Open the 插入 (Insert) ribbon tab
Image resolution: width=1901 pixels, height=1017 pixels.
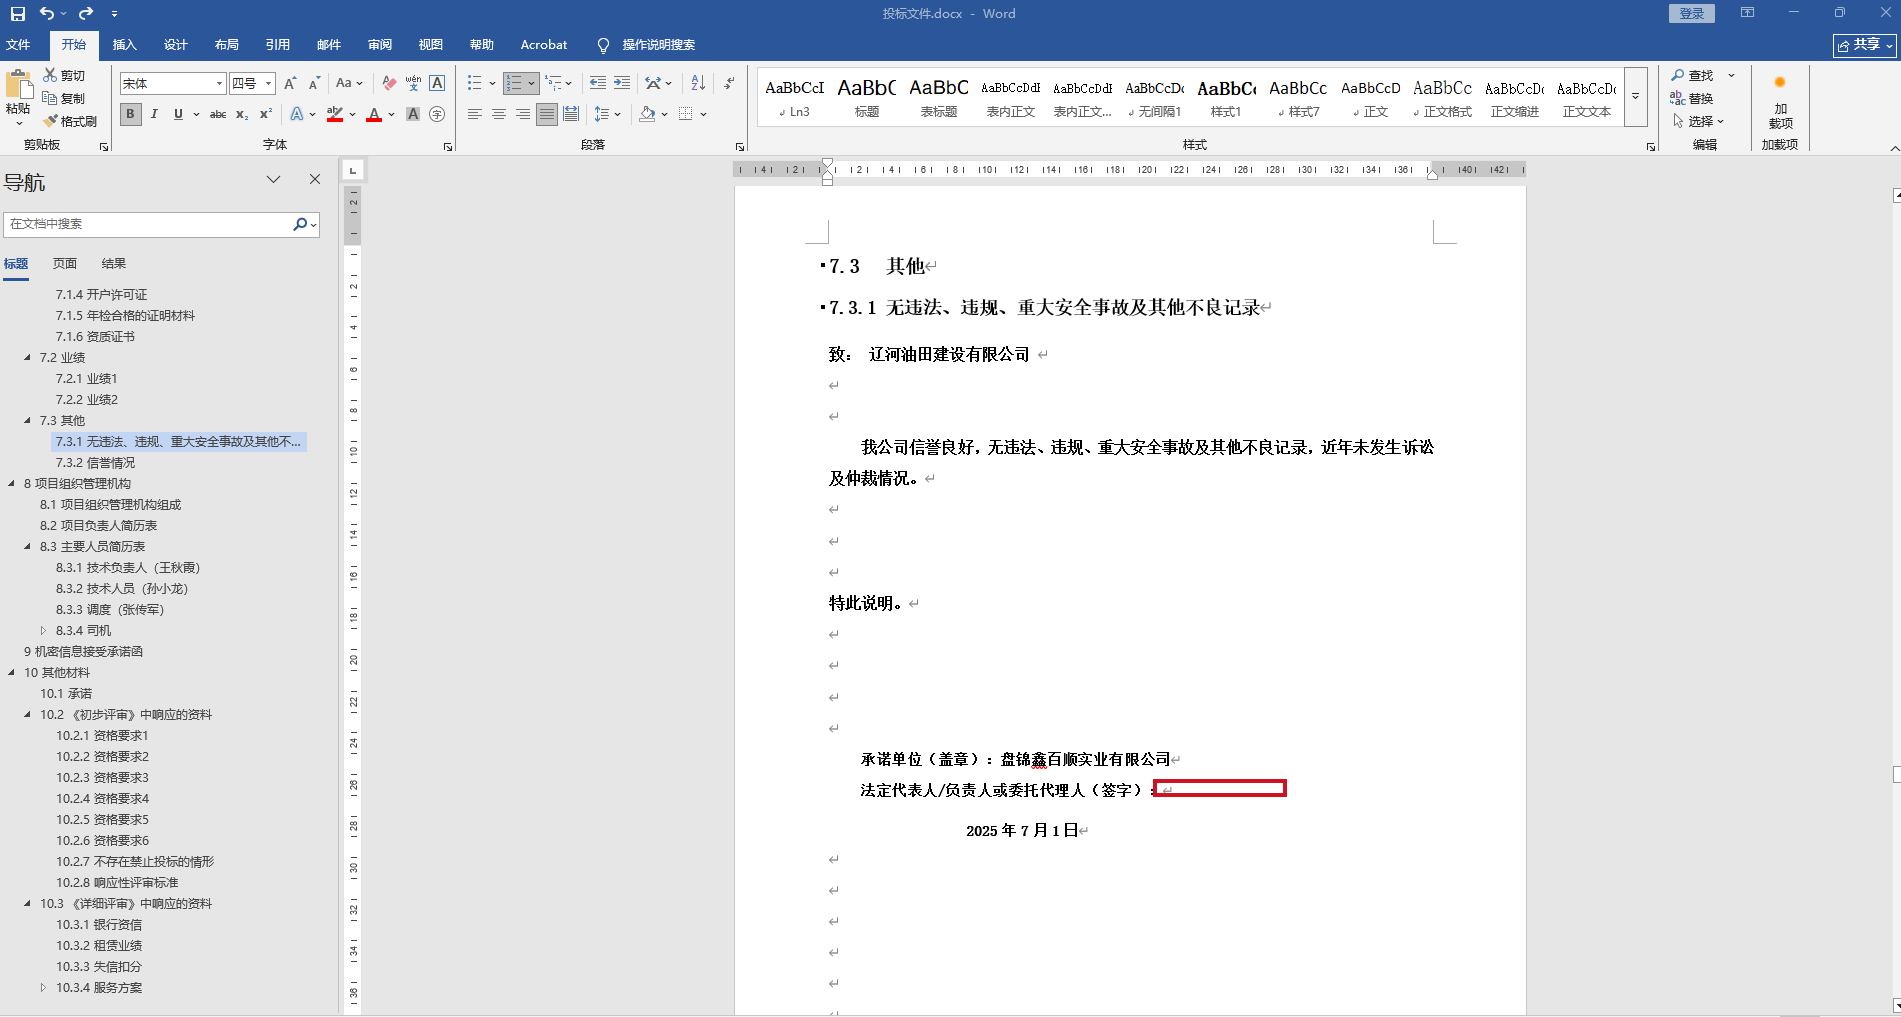[x=124, y=45]
